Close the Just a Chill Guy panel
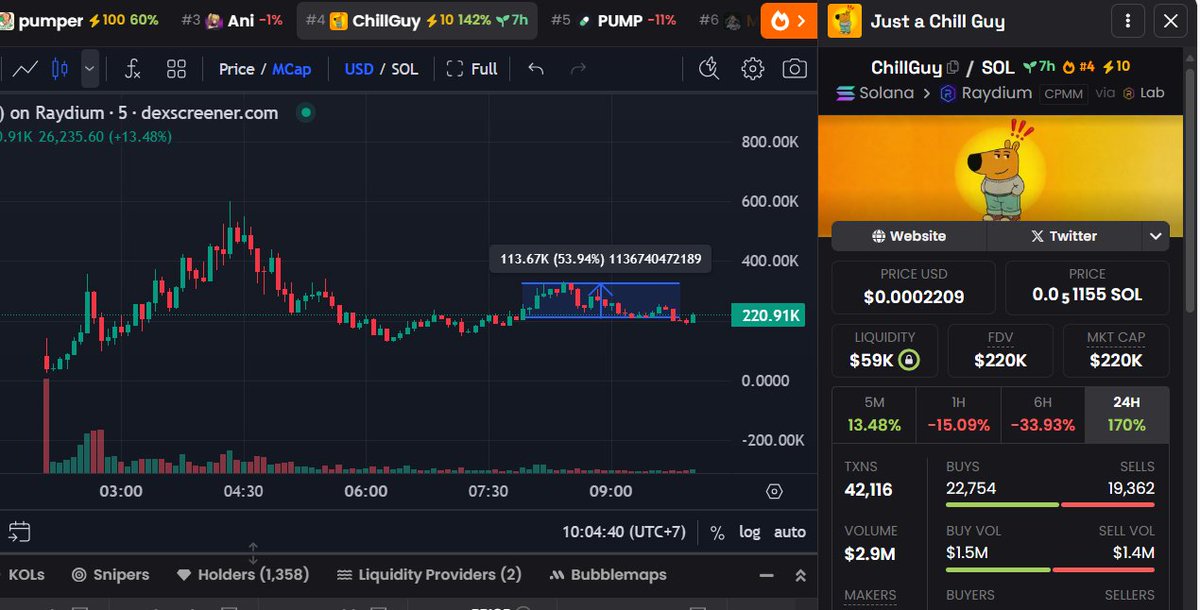 click(1171, 21)
